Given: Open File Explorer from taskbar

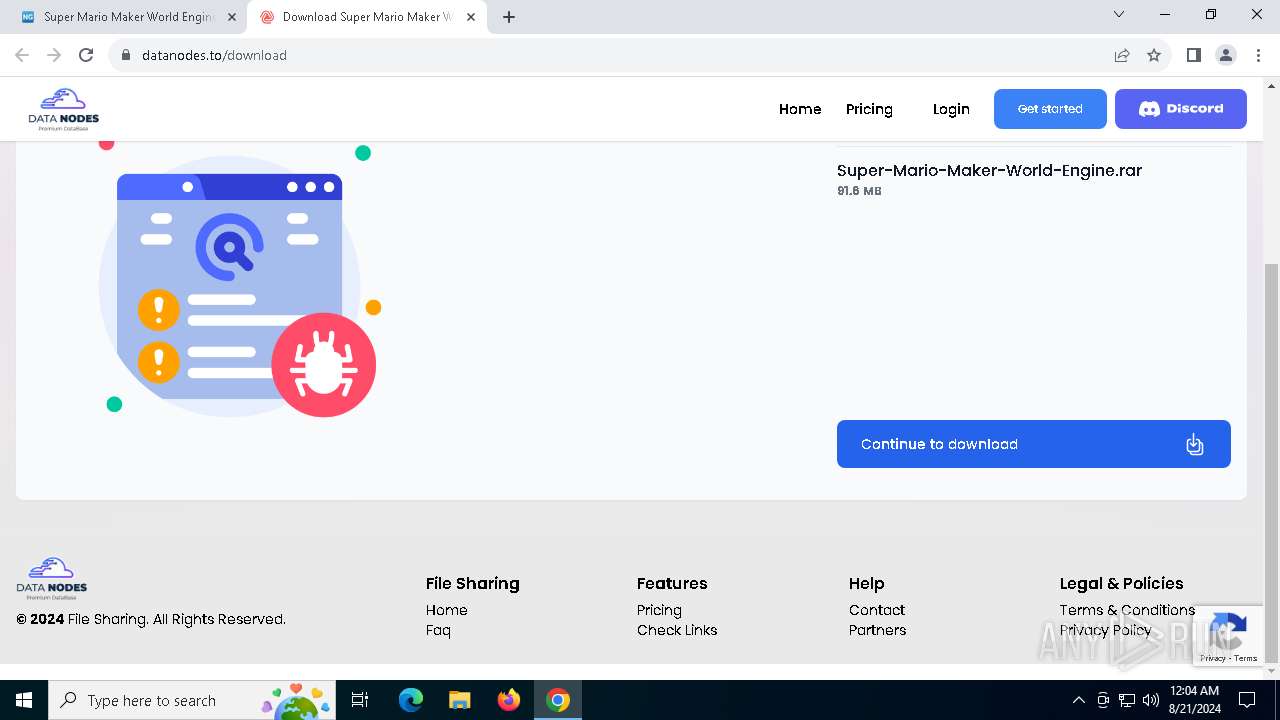Looking at the screenshot, I should [459, 700].
